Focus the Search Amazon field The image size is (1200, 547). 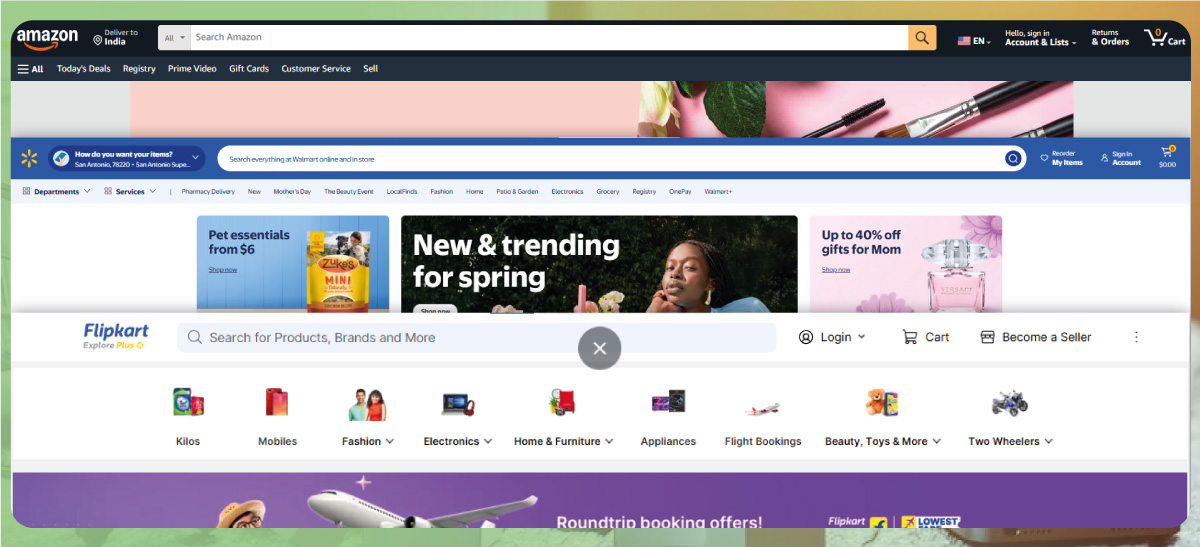549,38
